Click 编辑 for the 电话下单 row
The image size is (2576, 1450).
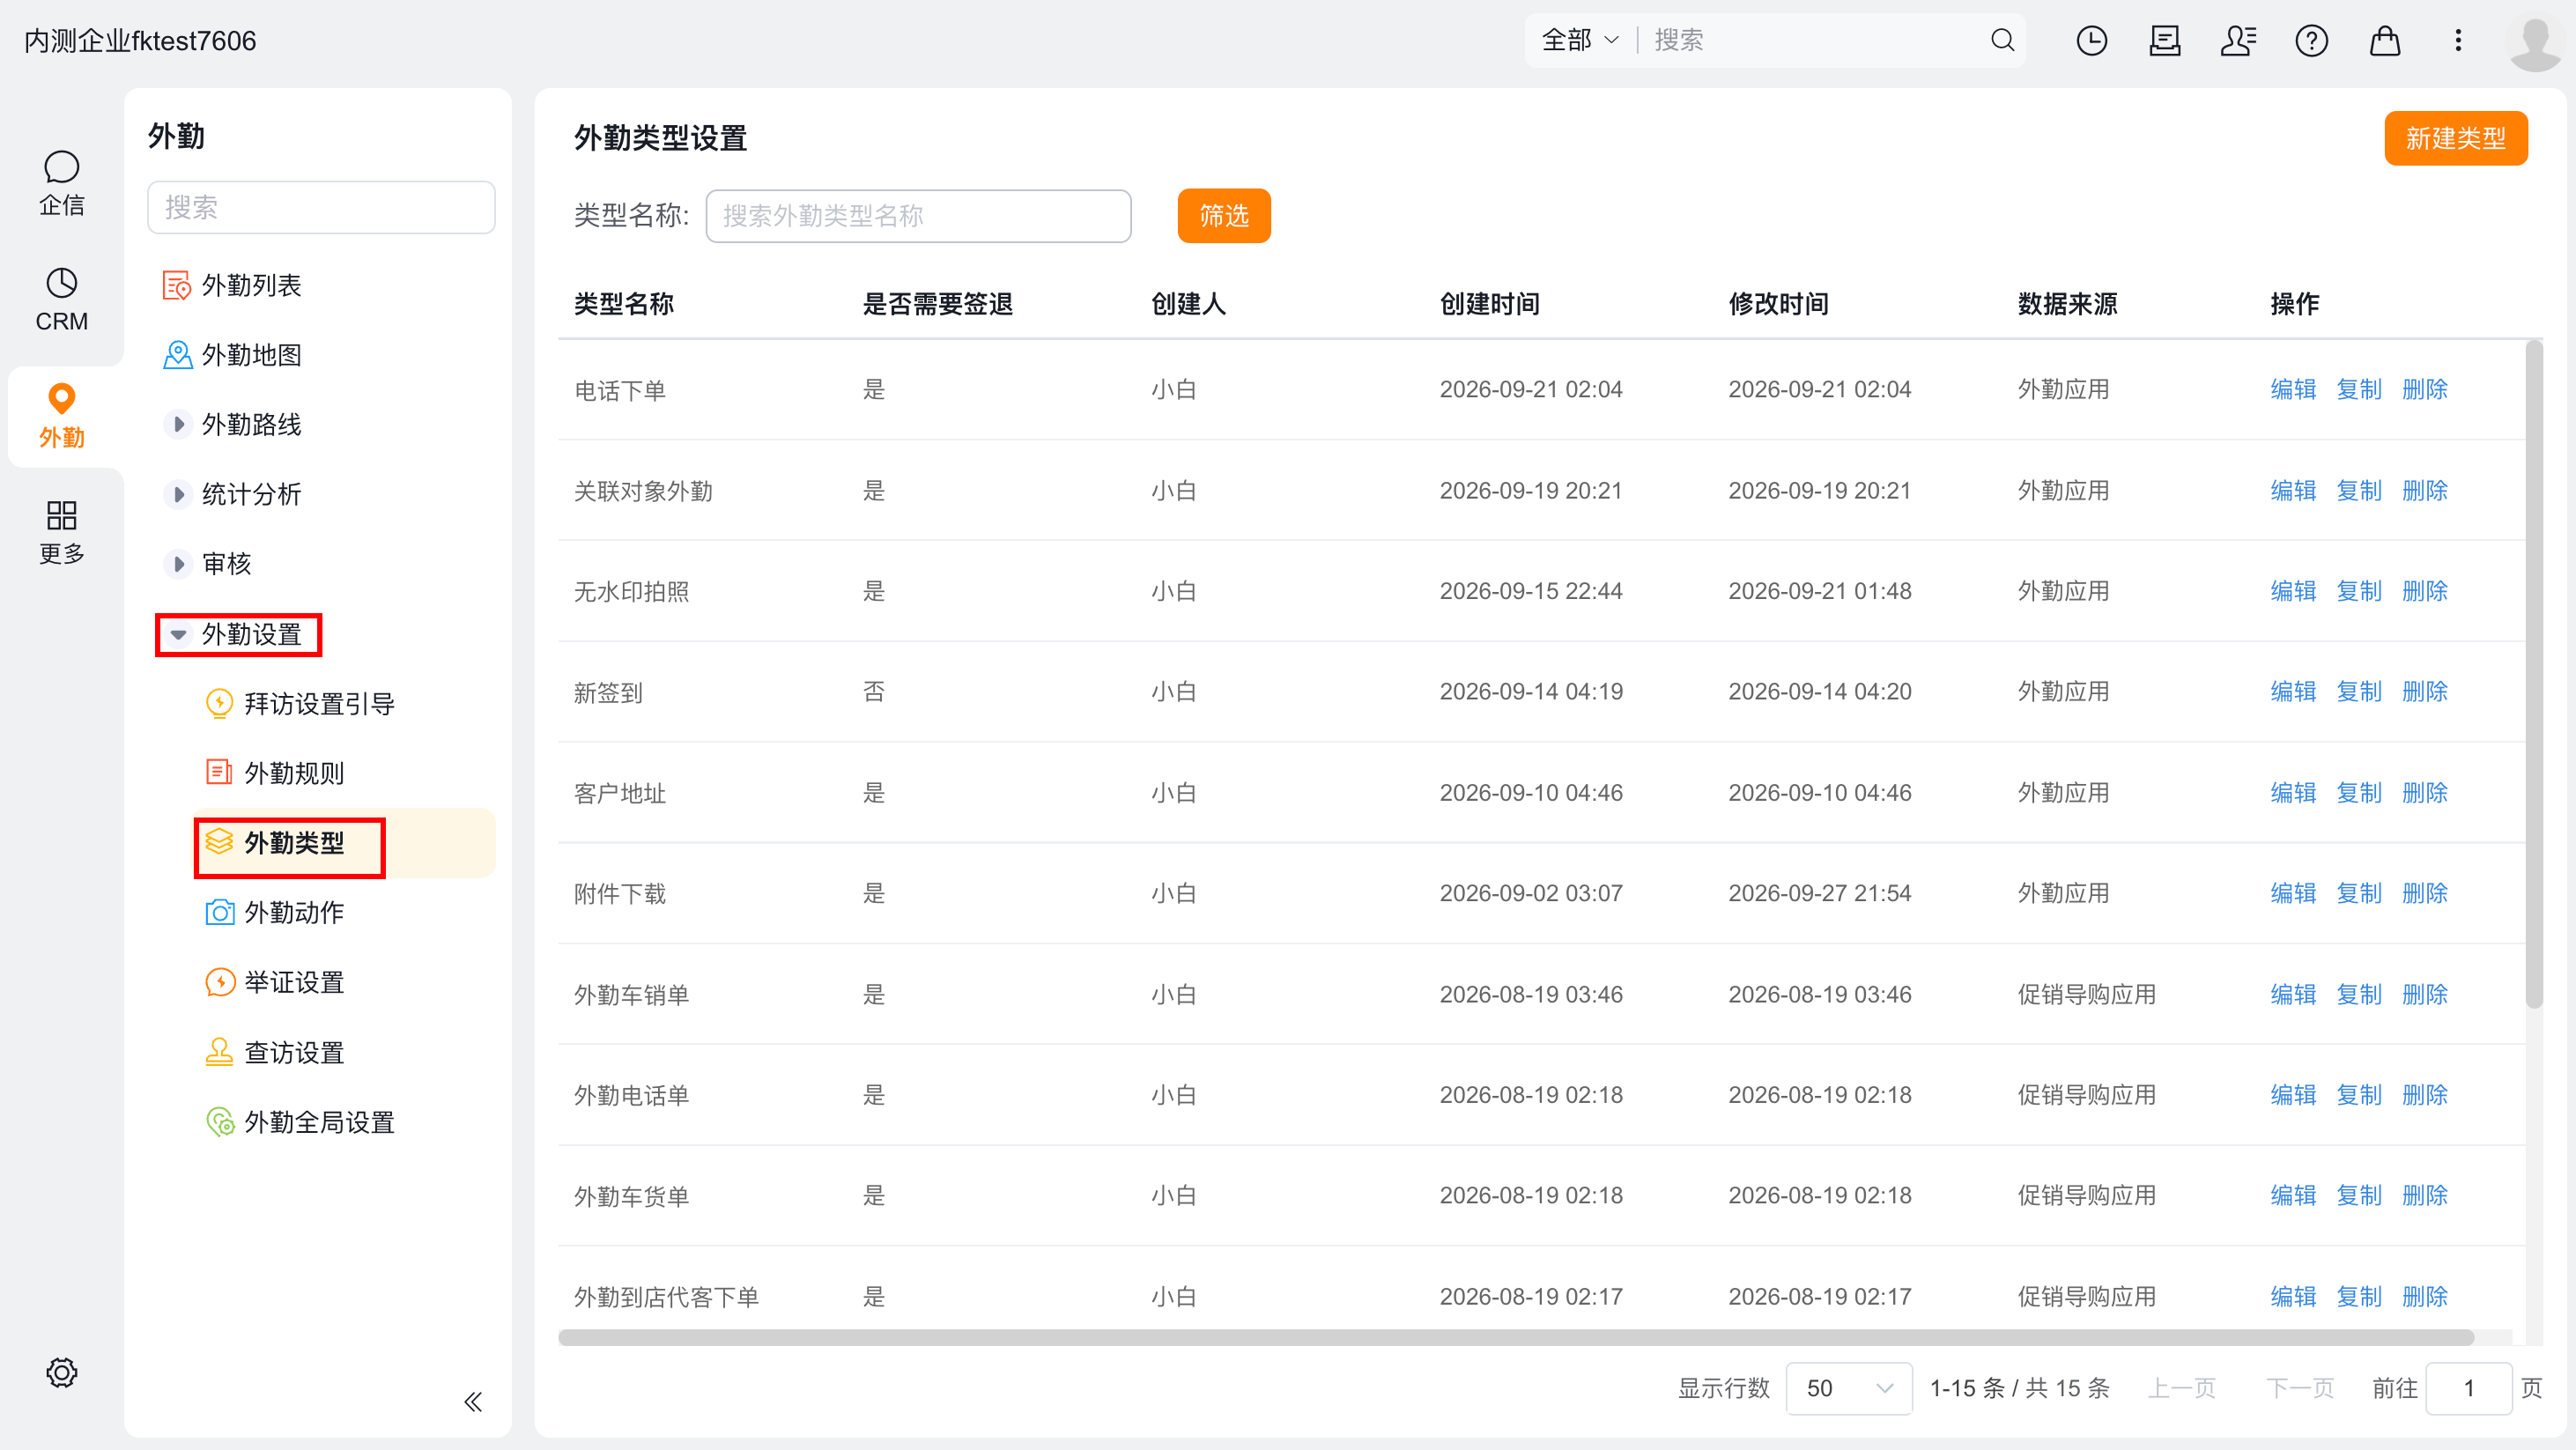2293,389
